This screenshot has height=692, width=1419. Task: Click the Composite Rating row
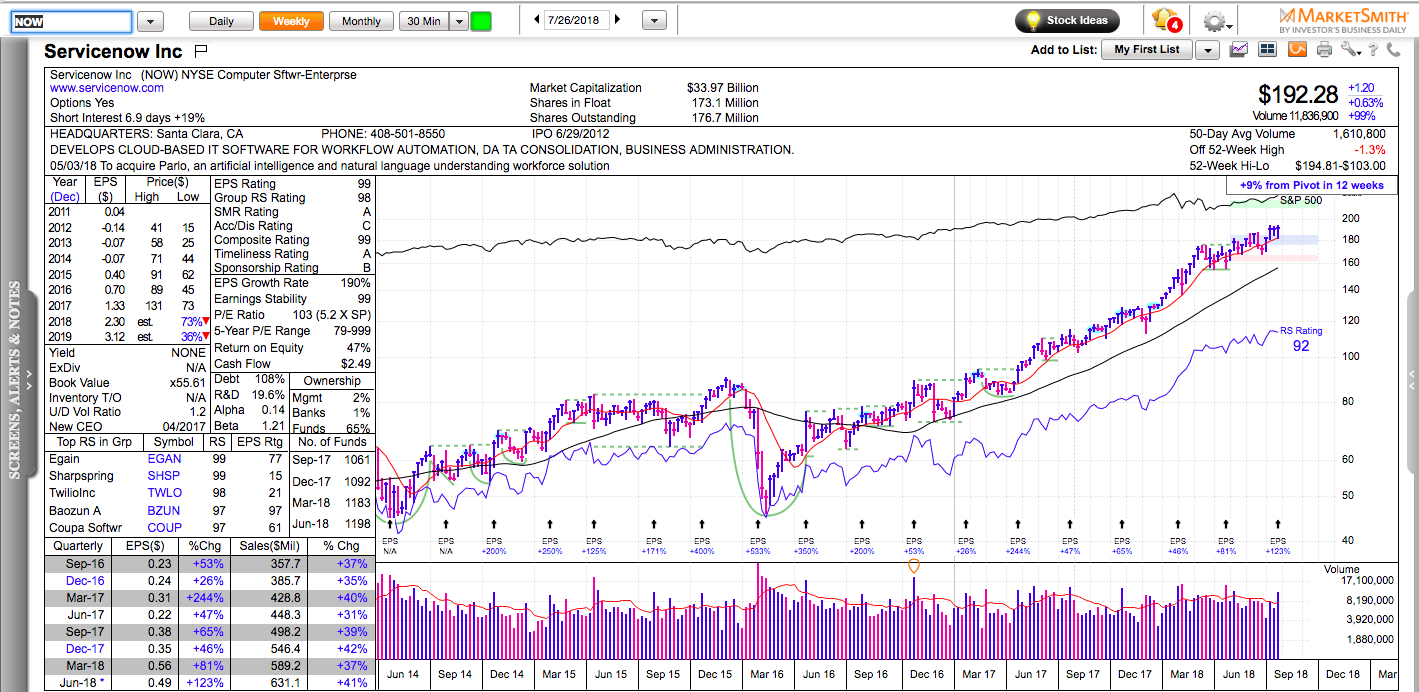click(292, 240)
